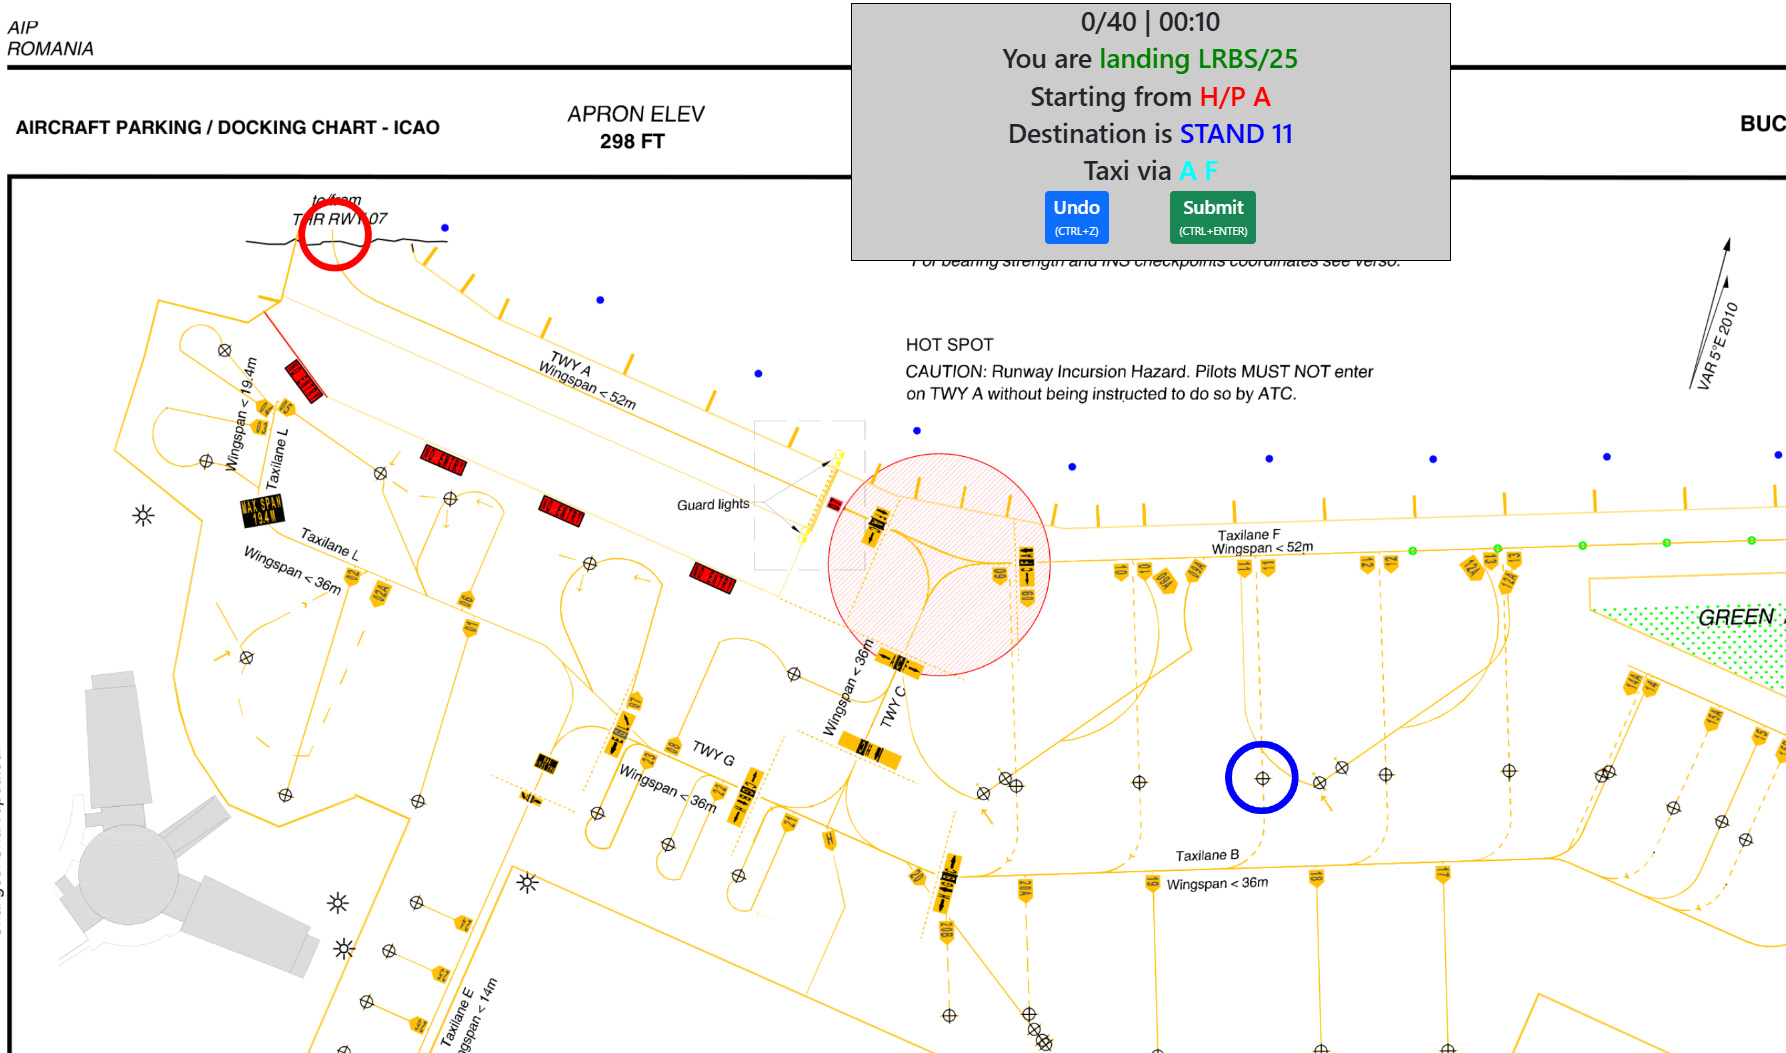Image resolution: width=1786 pixels, height=1053 pixels.
Task: Click the Undo button
Action: pyautogui.click(x=1076, y=216)
